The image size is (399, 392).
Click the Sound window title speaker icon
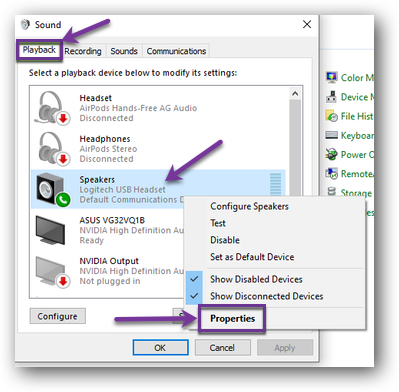click(x=25, y=25)
